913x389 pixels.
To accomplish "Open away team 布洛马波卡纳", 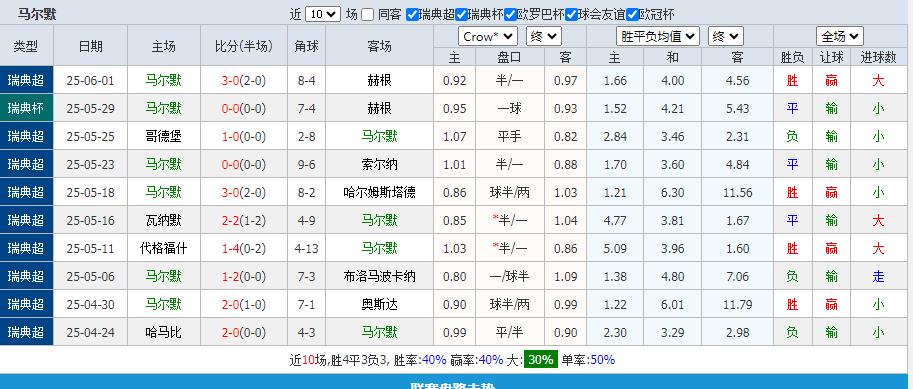I will tap(380, 276).
